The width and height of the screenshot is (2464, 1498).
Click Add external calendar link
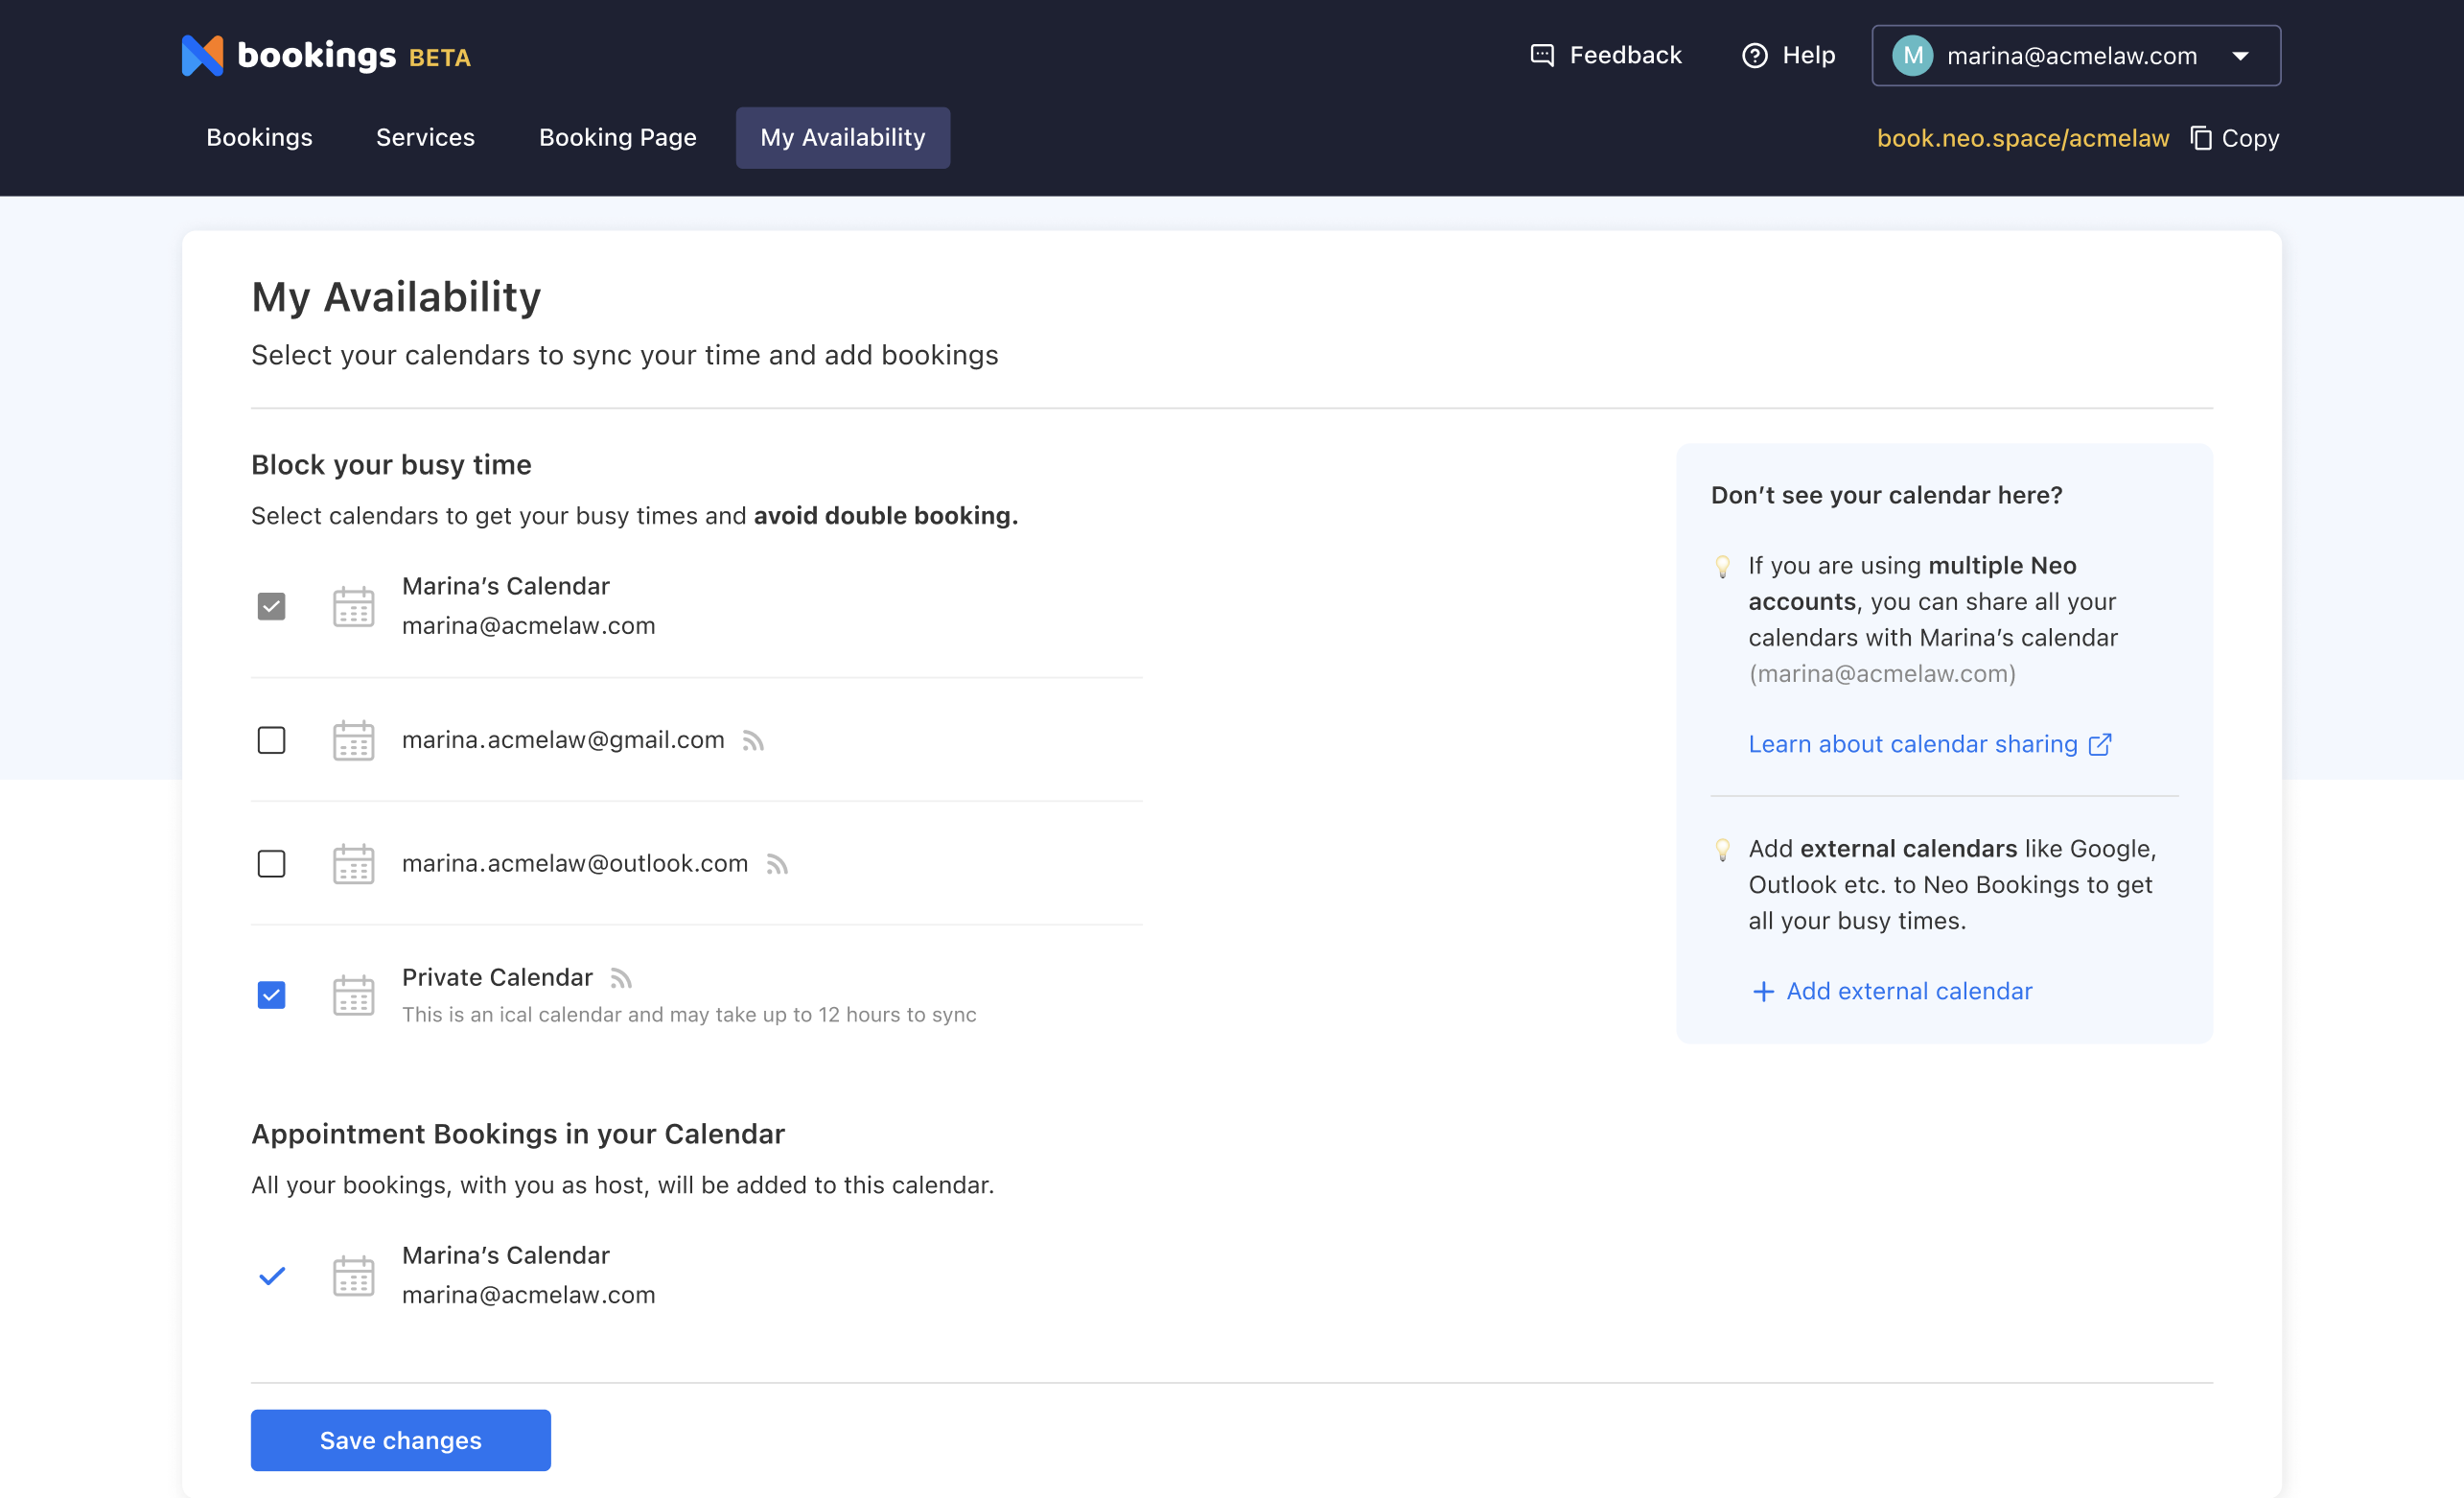click(1892, 991)
